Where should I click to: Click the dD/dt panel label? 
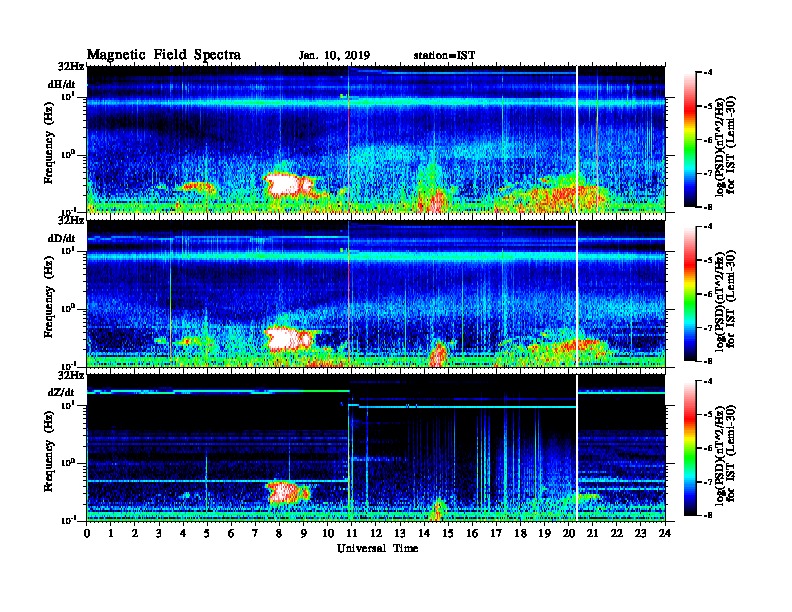61,238
